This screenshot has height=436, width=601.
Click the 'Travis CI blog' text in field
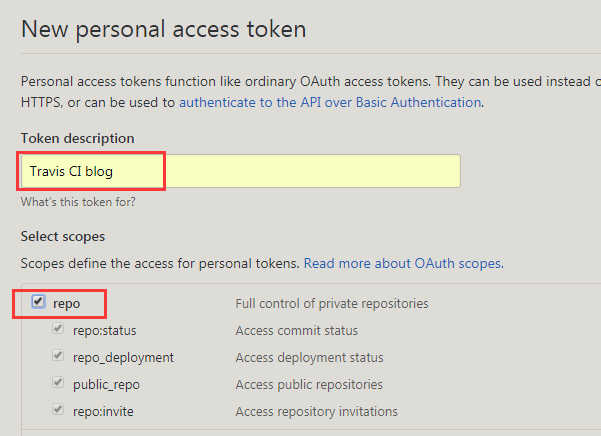[x=71, y=171]
